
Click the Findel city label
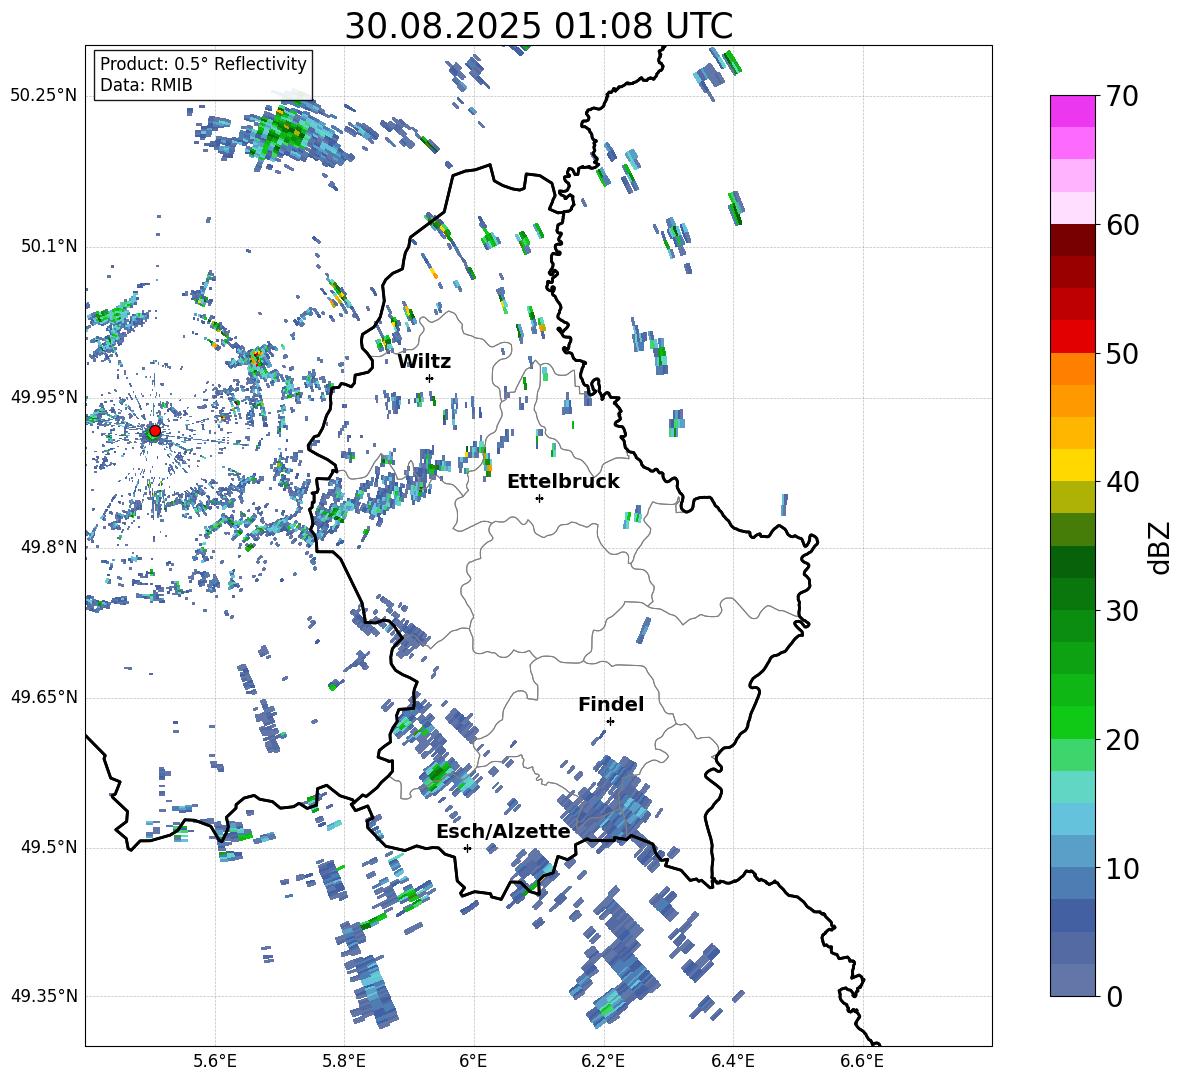611,704
